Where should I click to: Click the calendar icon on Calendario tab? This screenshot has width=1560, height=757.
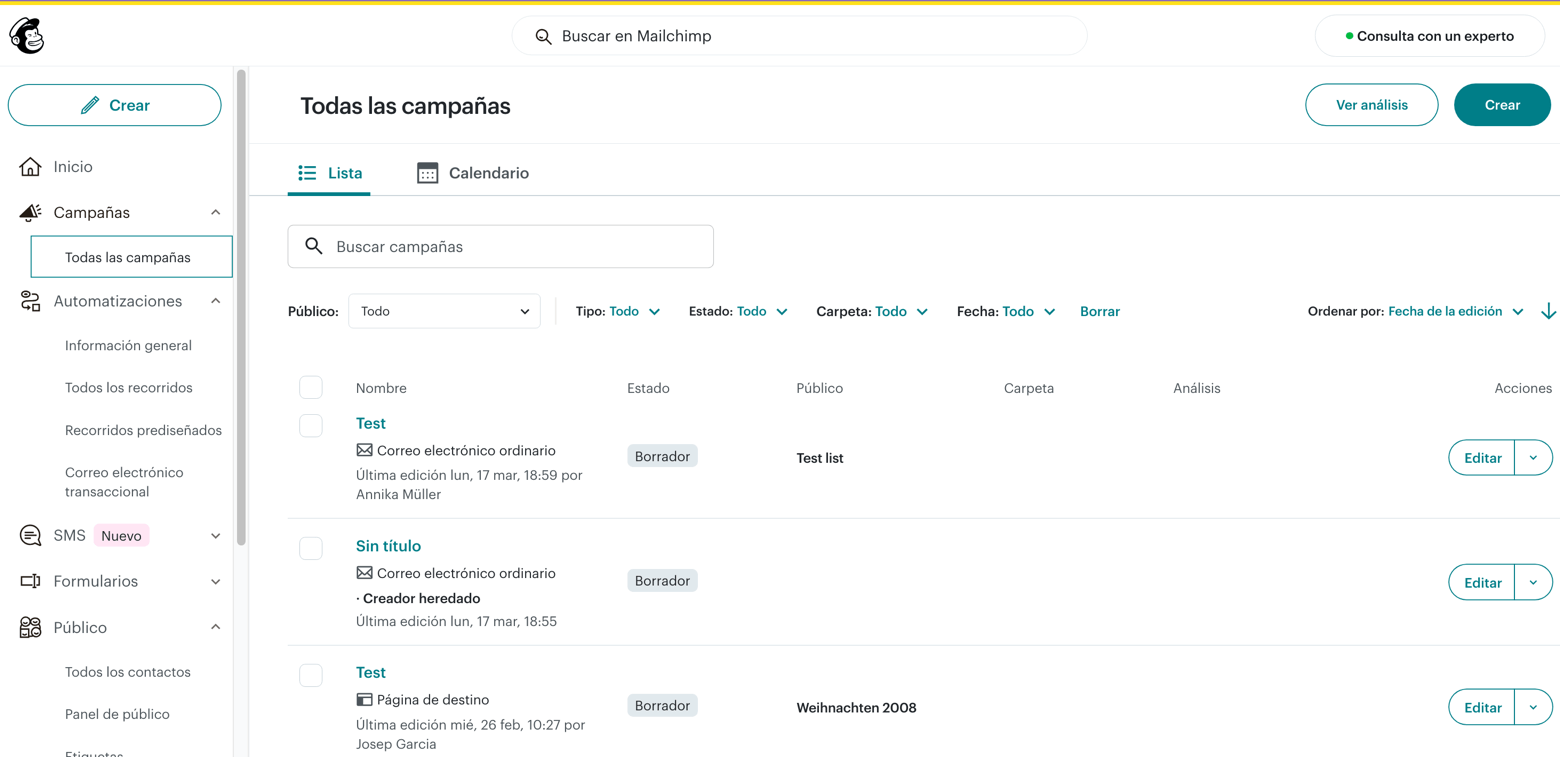(x=427, y=173)
